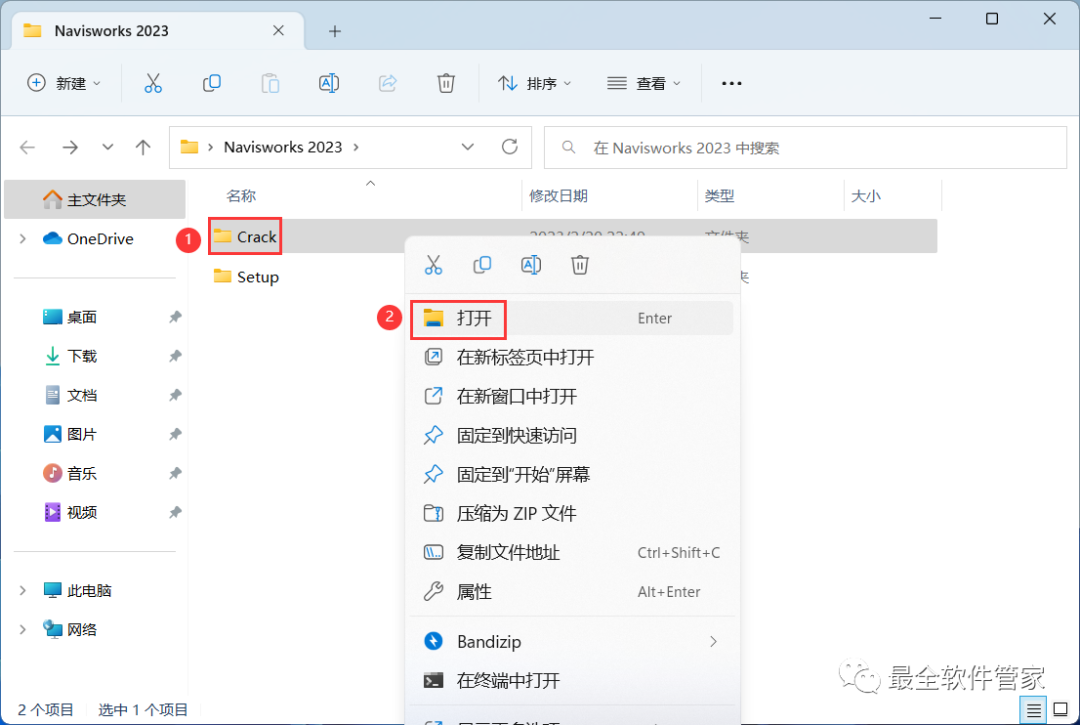Open the 排序 sort dropdown
Screen dimensions: 1080x725
coord(534,83)
